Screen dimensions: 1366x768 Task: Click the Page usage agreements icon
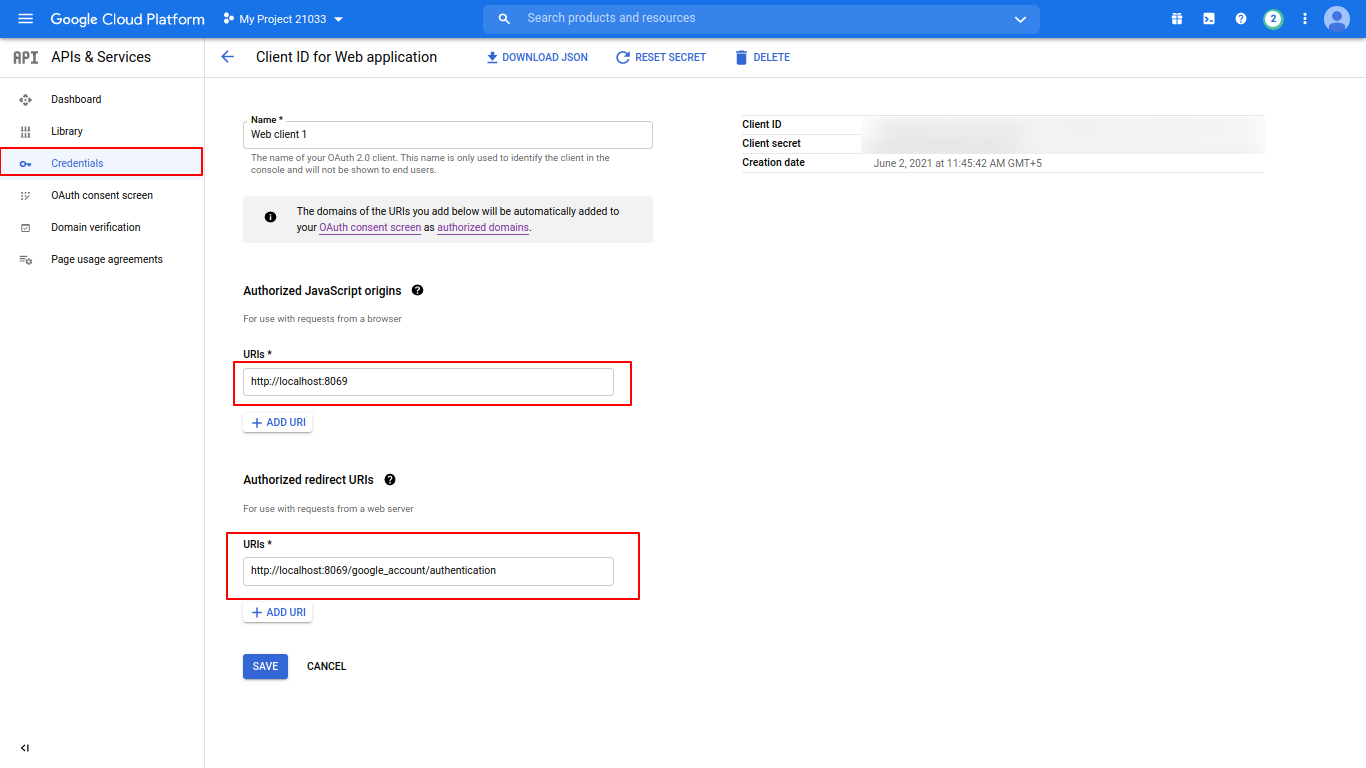[26, 260]
